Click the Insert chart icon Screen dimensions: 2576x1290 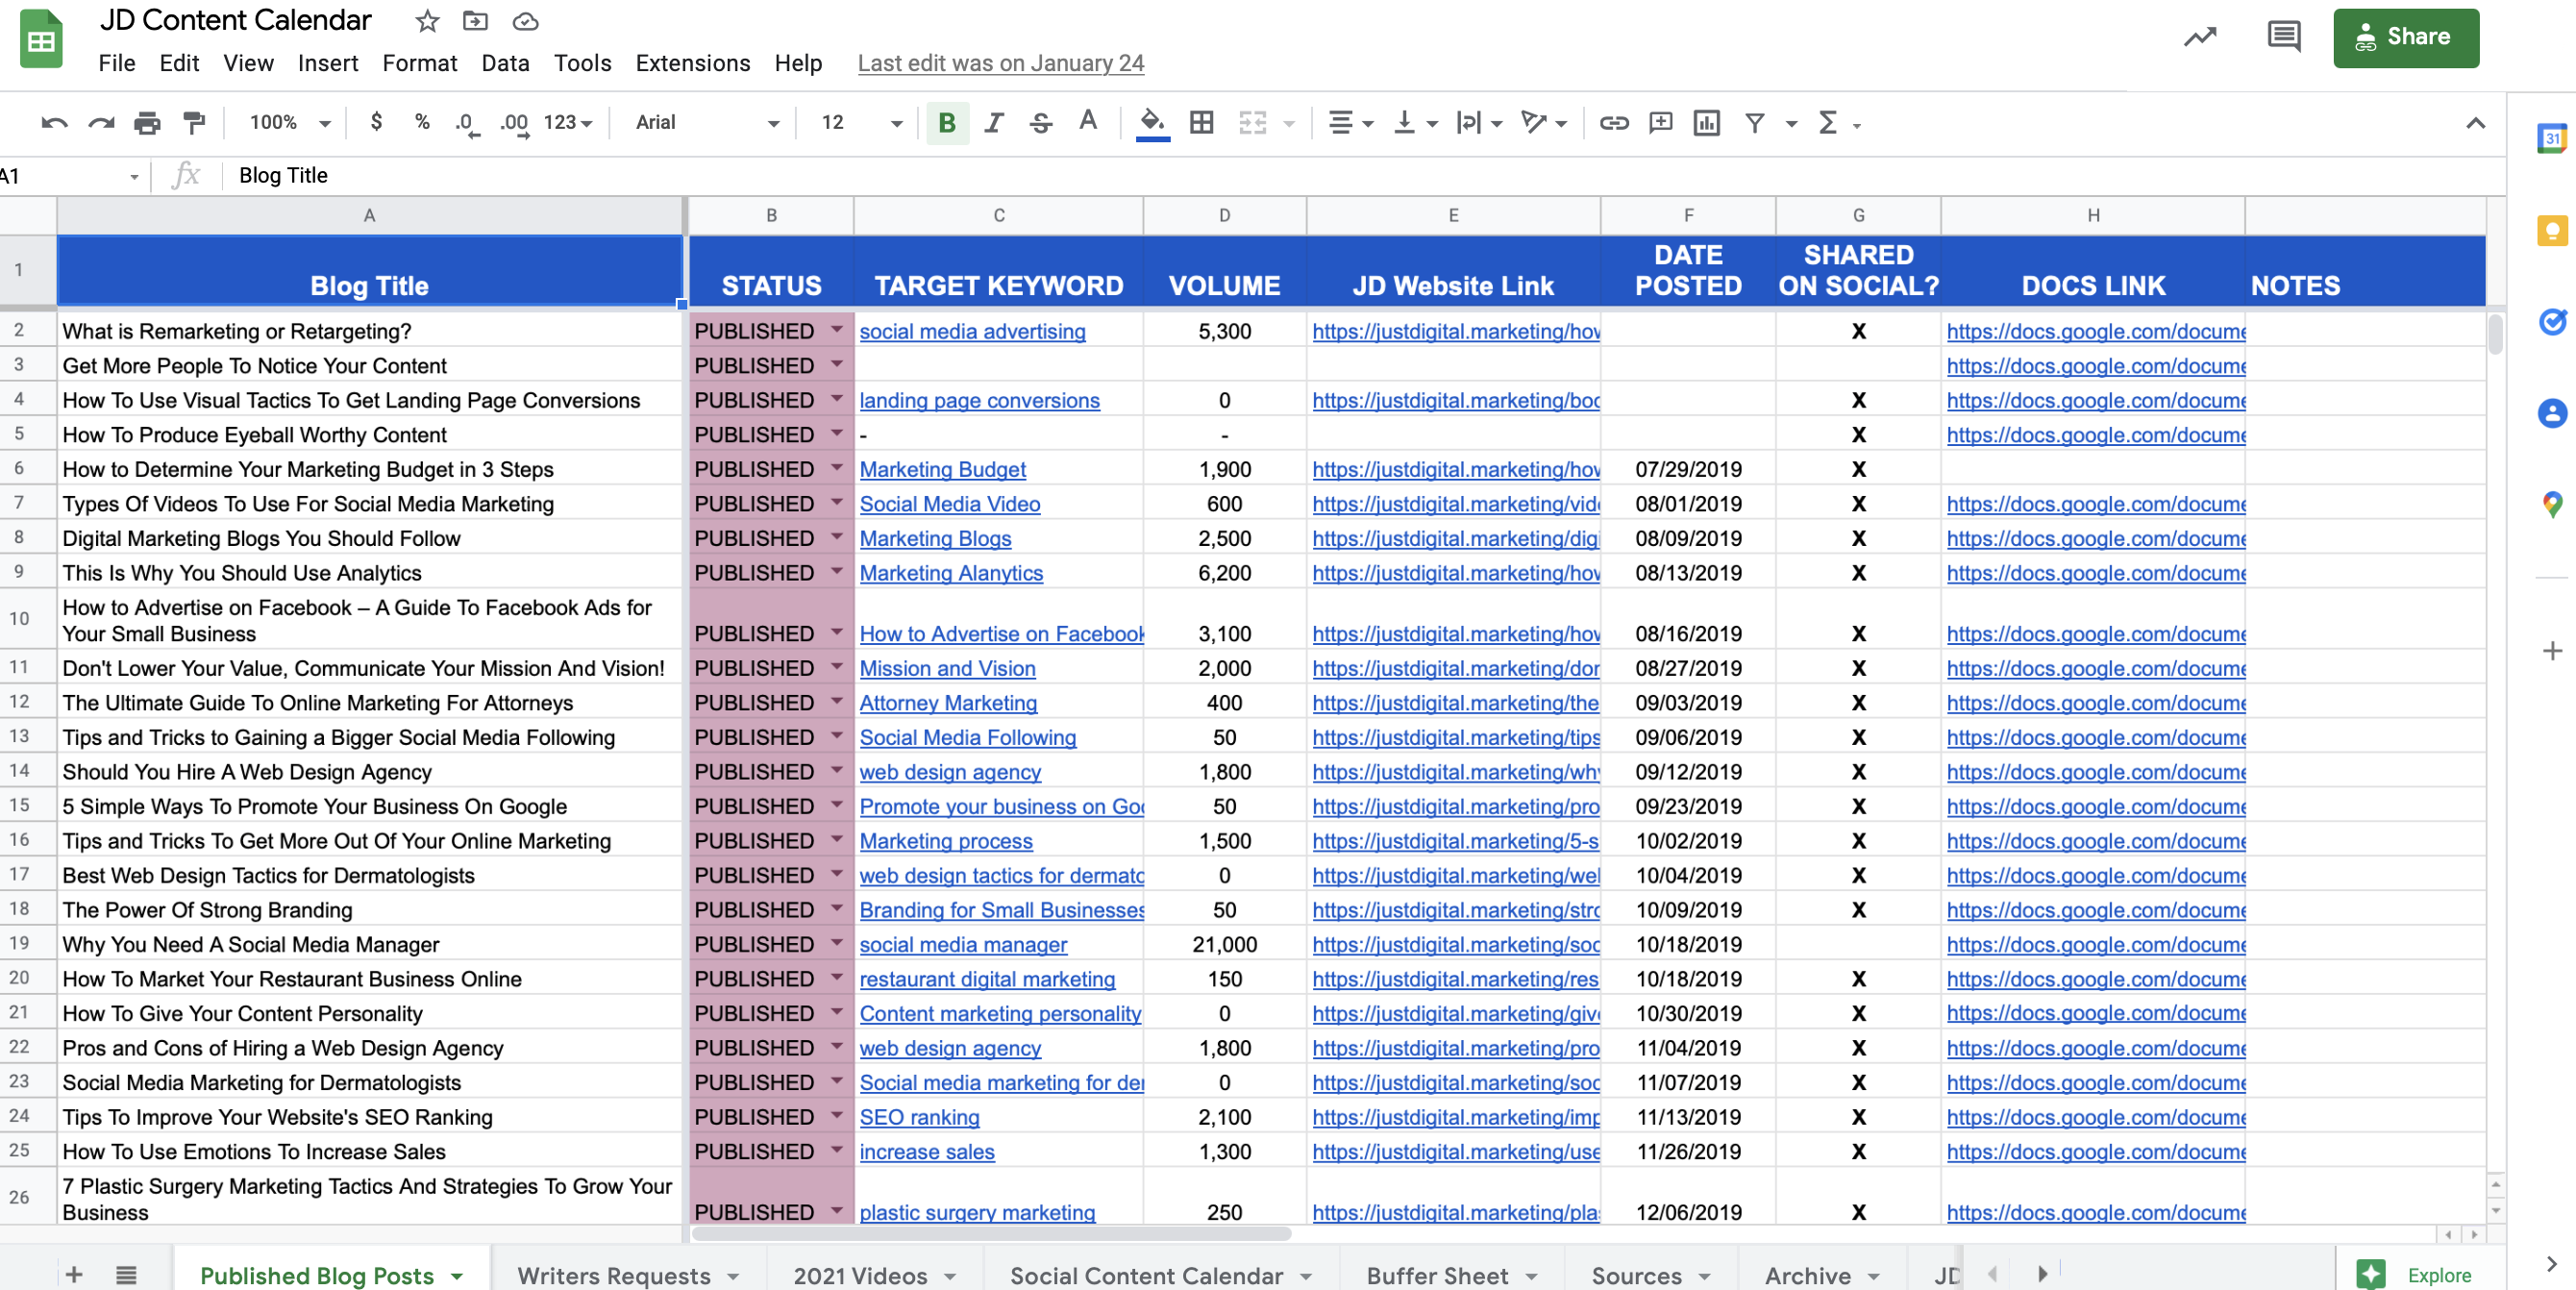[x=1707, y=123]
